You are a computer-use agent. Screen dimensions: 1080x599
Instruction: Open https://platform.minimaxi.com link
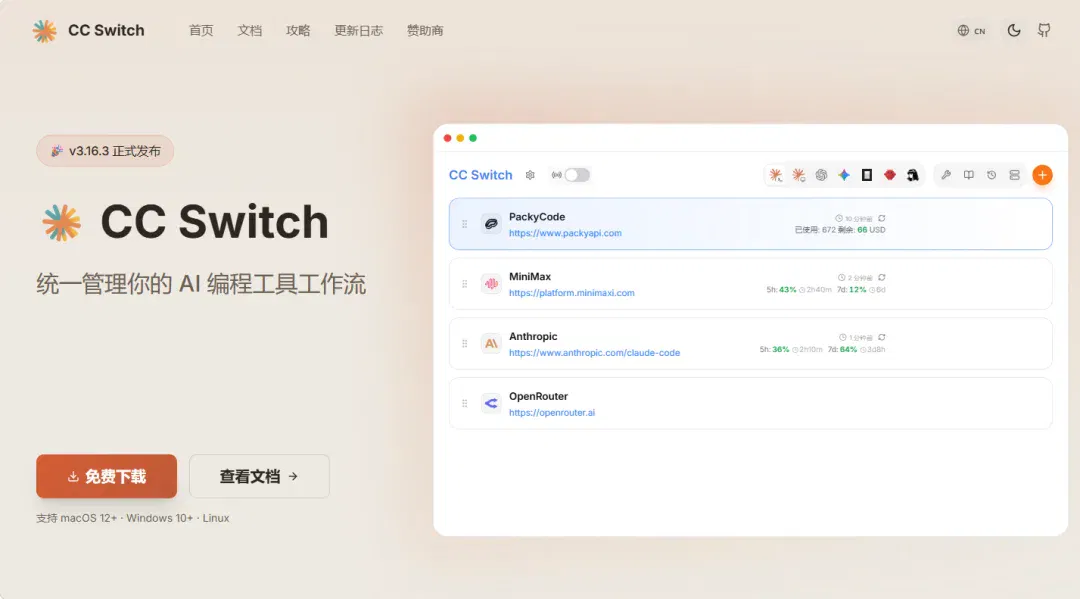point(572,293)
